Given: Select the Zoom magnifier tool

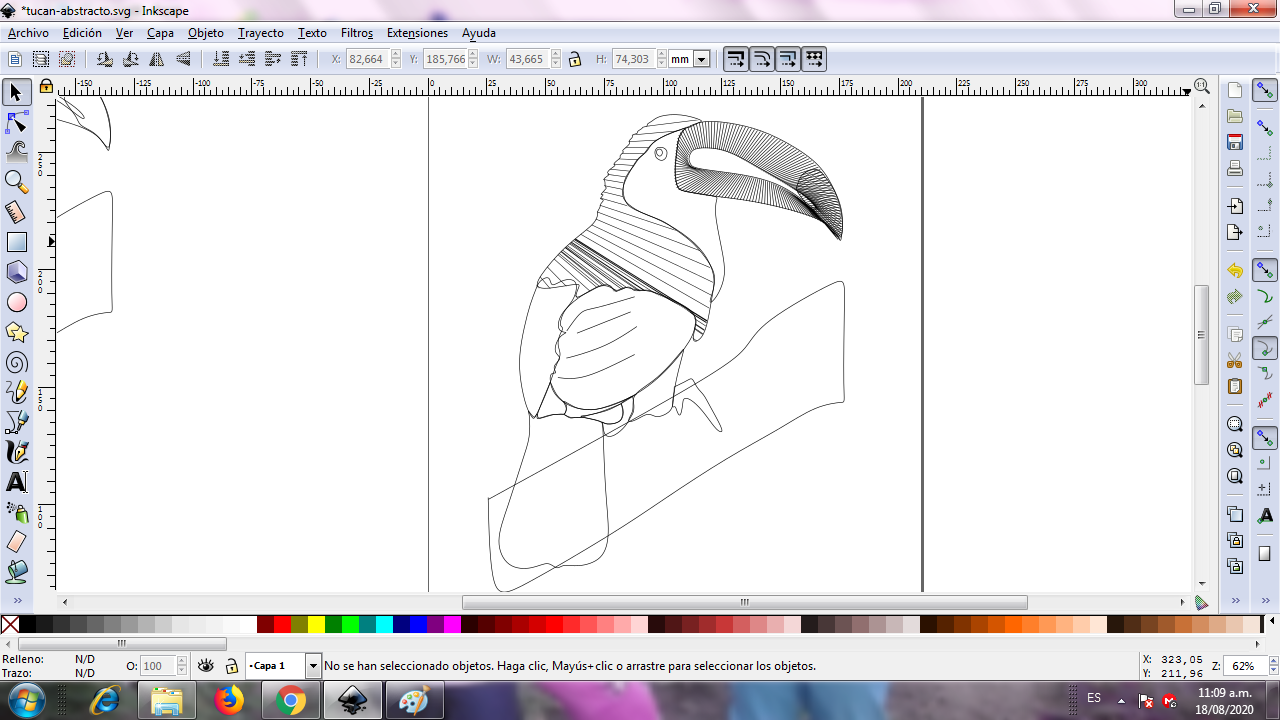Looking at the screenshot, I should tap(16, 182).
